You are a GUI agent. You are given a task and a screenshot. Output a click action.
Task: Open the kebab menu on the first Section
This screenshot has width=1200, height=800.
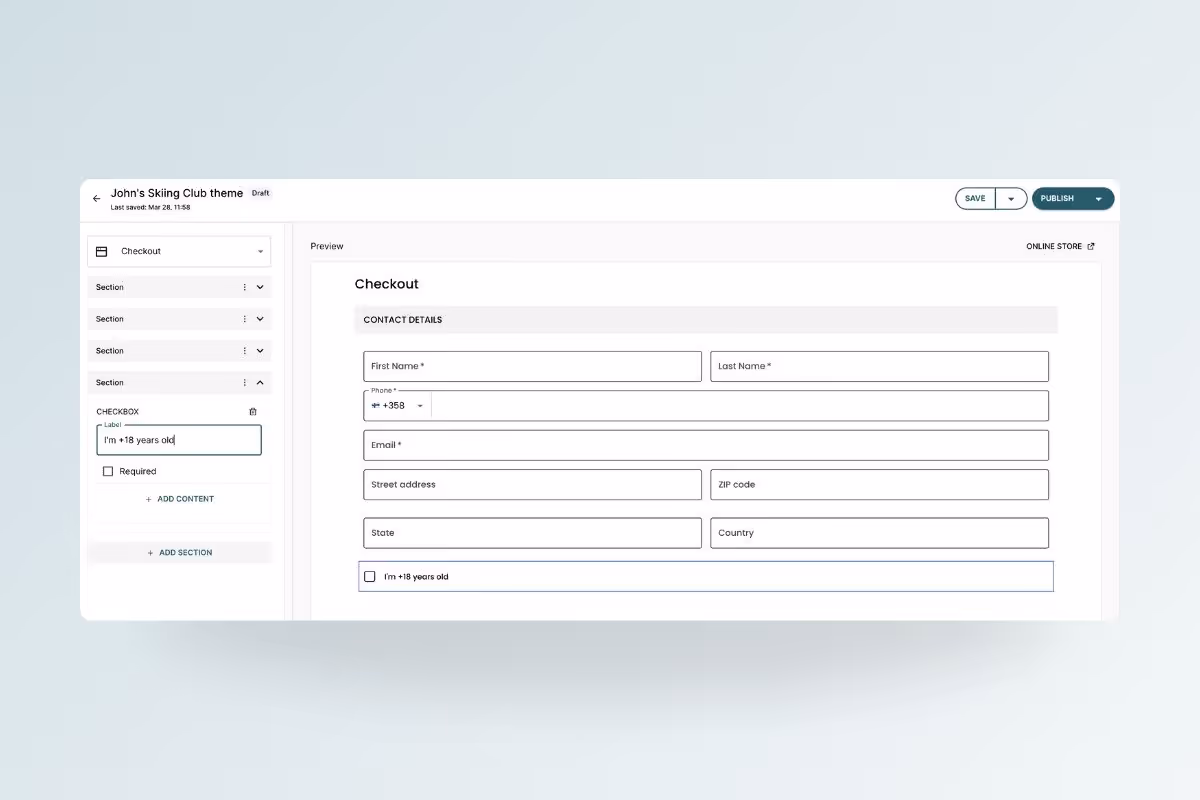pyautogui.click(x=243, y=287)
